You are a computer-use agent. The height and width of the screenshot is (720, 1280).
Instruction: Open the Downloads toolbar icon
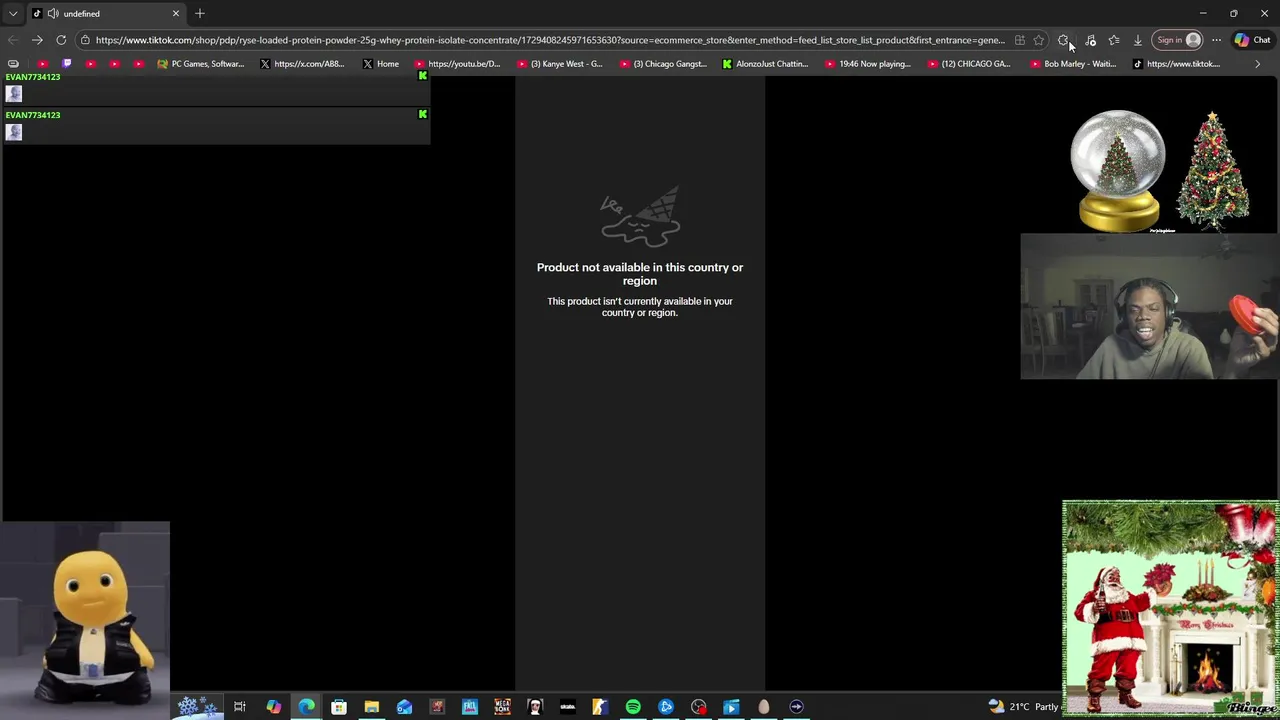coord(1138,40)
